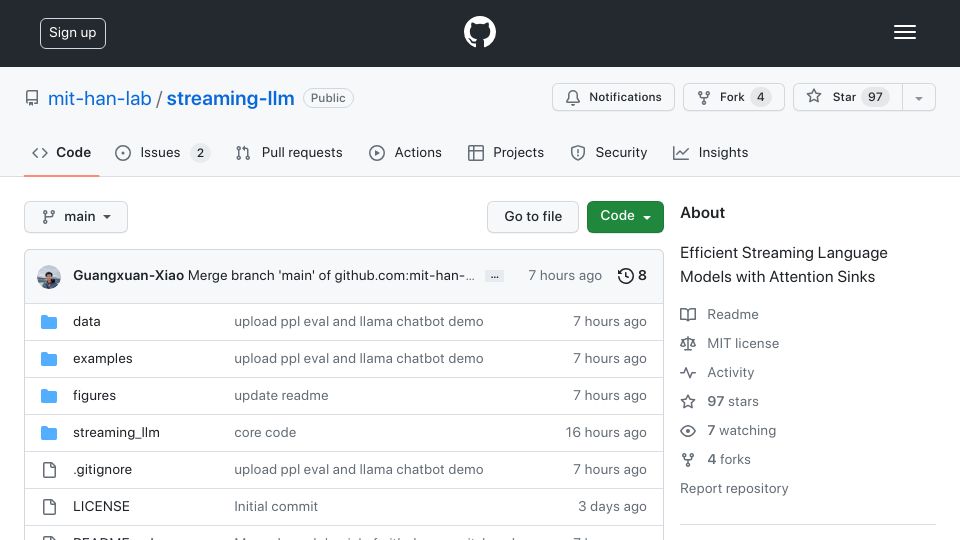Click the Fork icon in the Fork button
Viewport: 960px width, 540px height.
704,97
